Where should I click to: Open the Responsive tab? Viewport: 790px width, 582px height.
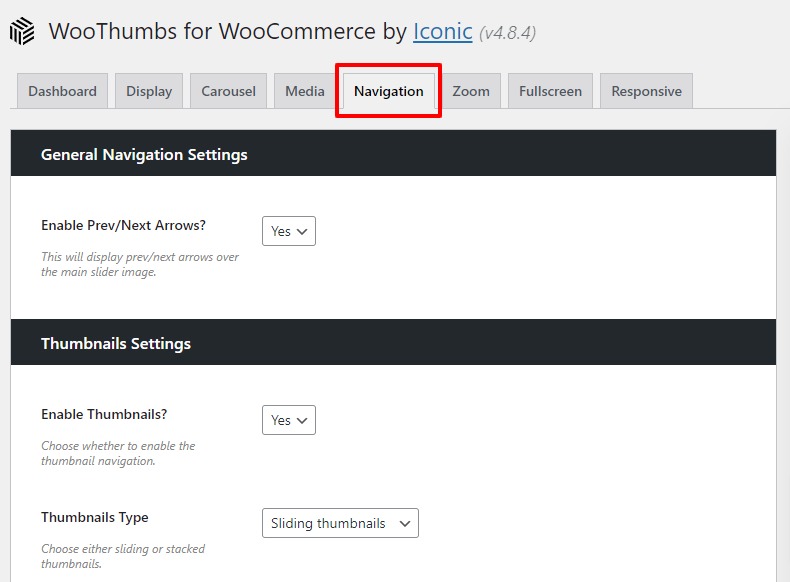(646, 91)
